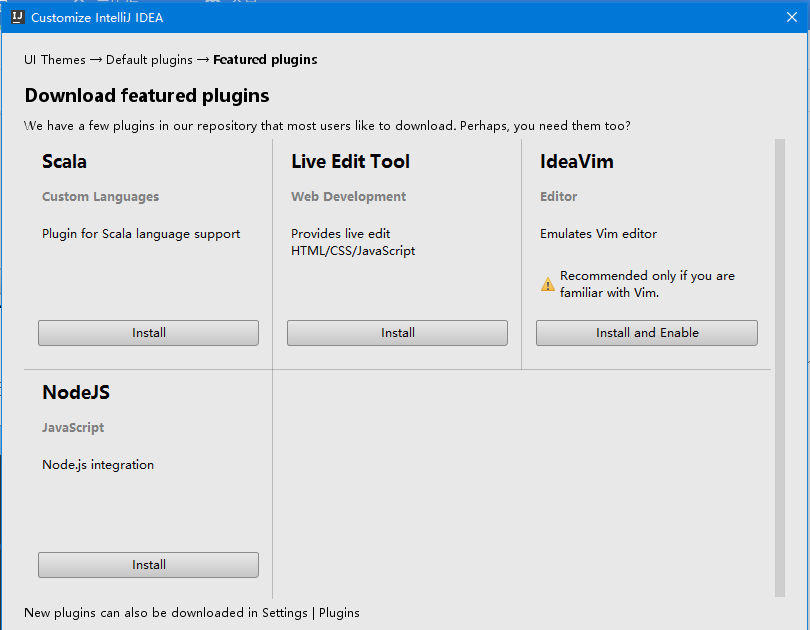Click 'Node.js integration' description

tap(98, 465)
